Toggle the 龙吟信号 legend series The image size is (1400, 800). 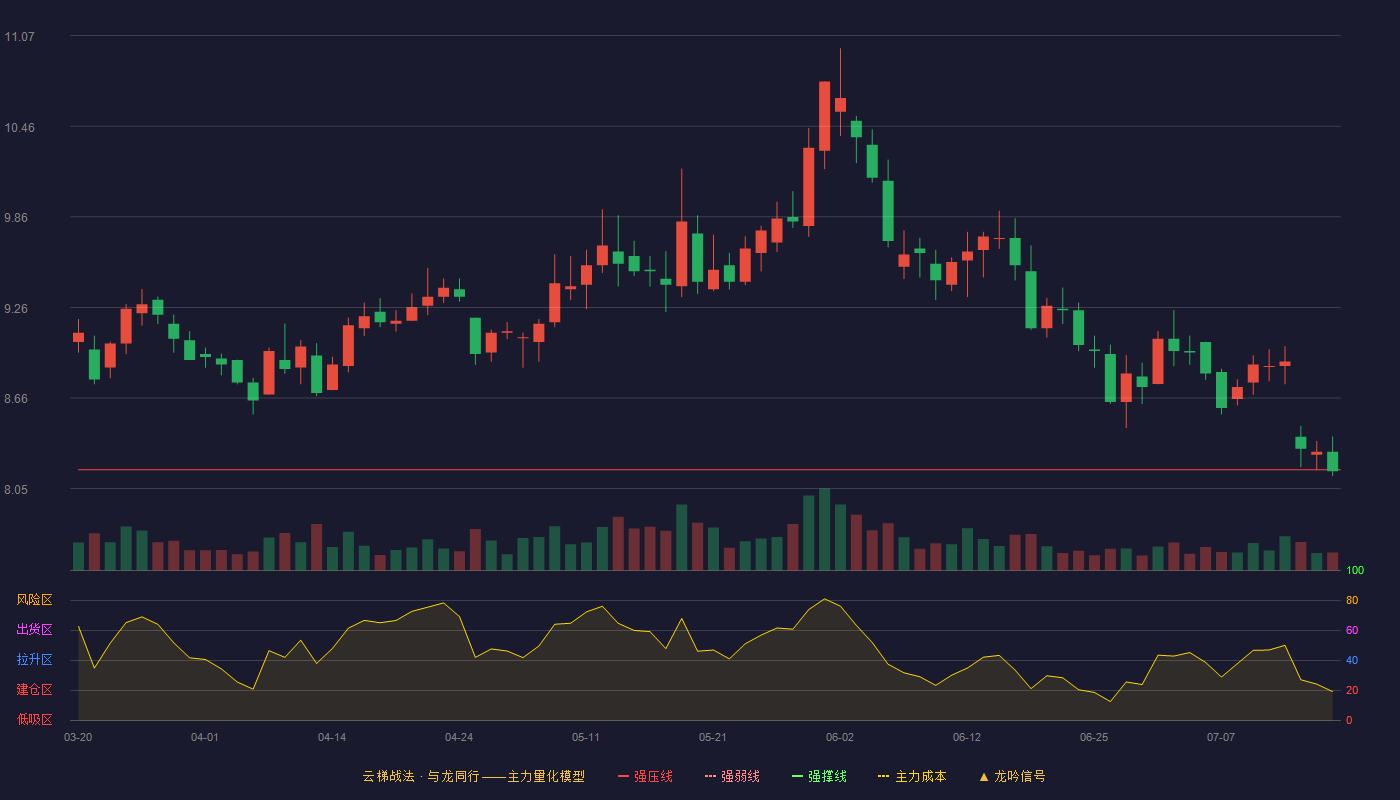coord(1012,776)
